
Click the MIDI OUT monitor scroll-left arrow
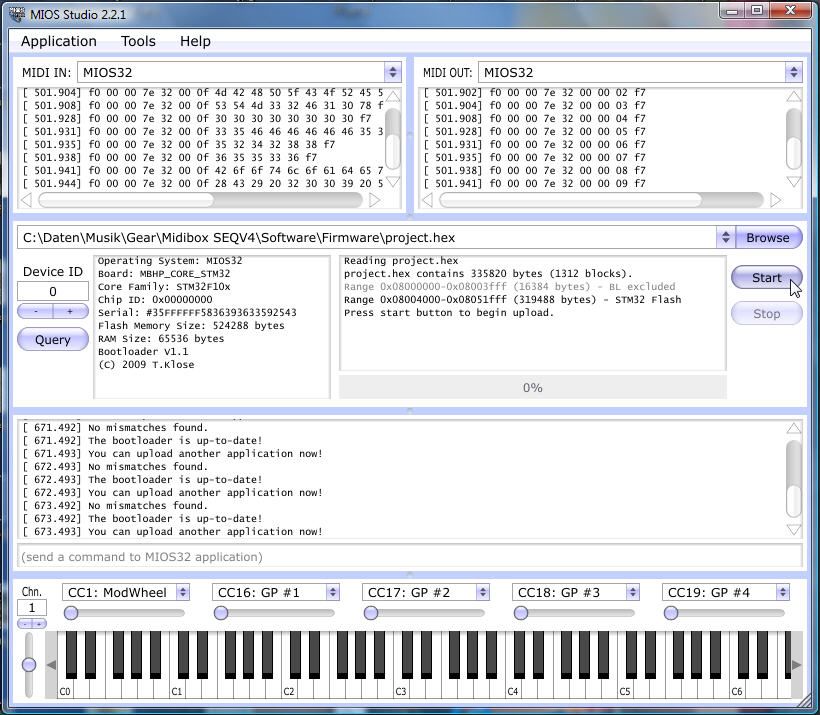[427, 200]
